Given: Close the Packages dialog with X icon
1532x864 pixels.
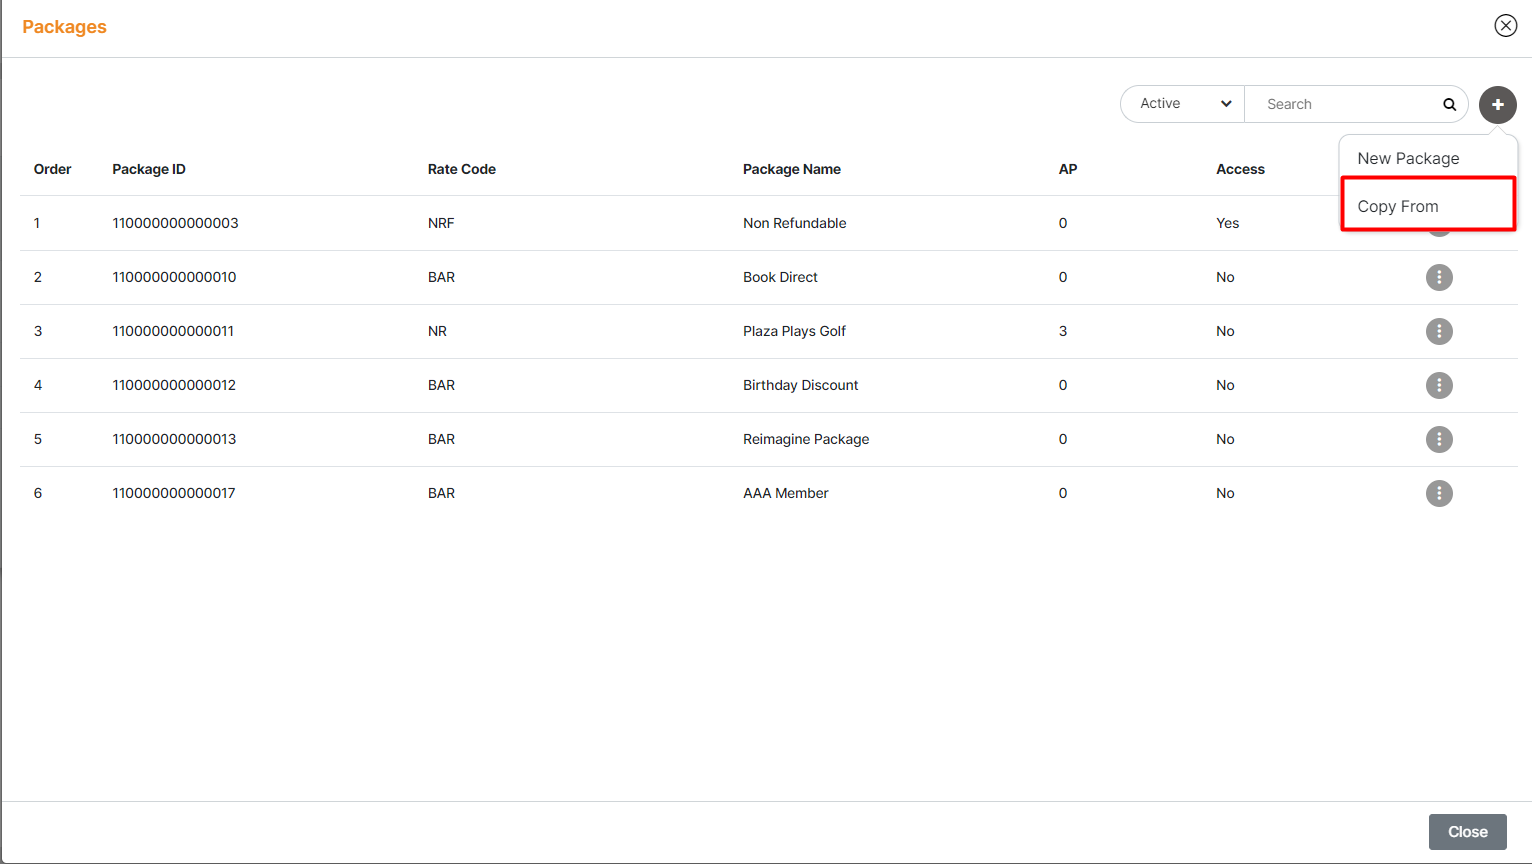Looking at the screenshot, I should (1505, 26).
